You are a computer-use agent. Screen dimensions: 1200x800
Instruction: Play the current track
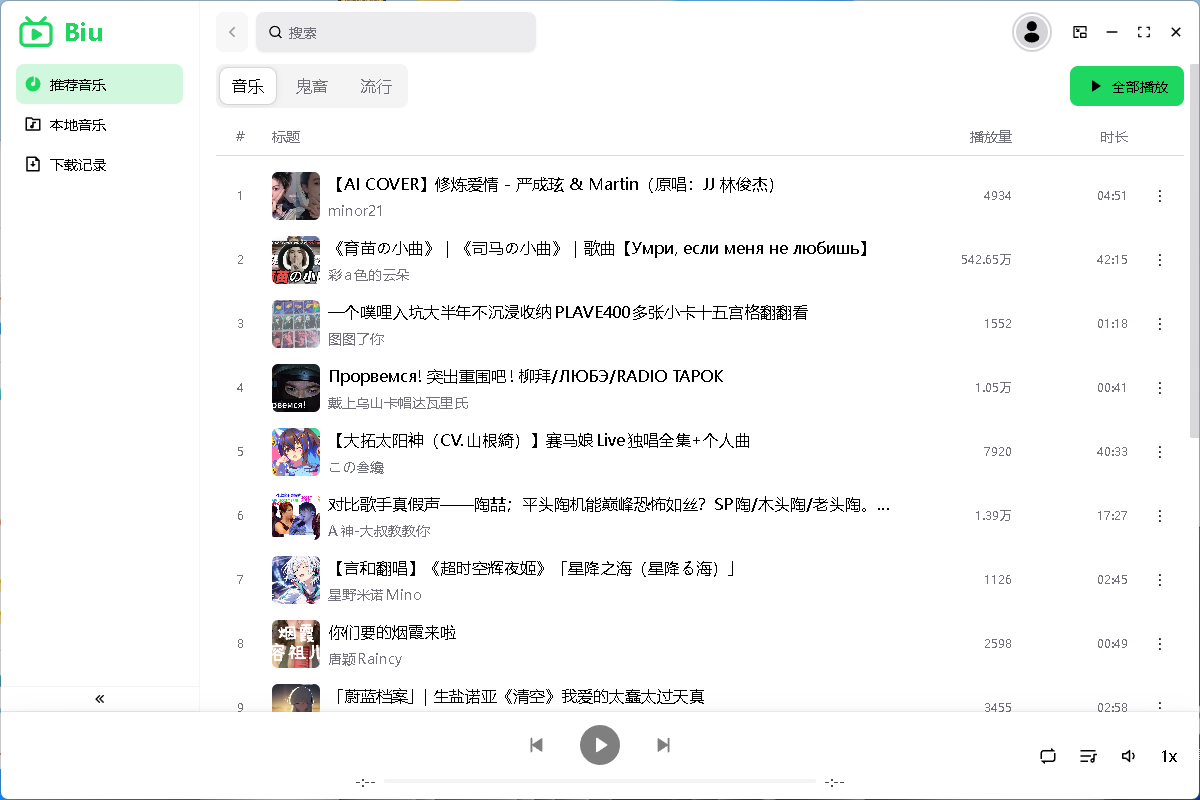tap(600, 744)
